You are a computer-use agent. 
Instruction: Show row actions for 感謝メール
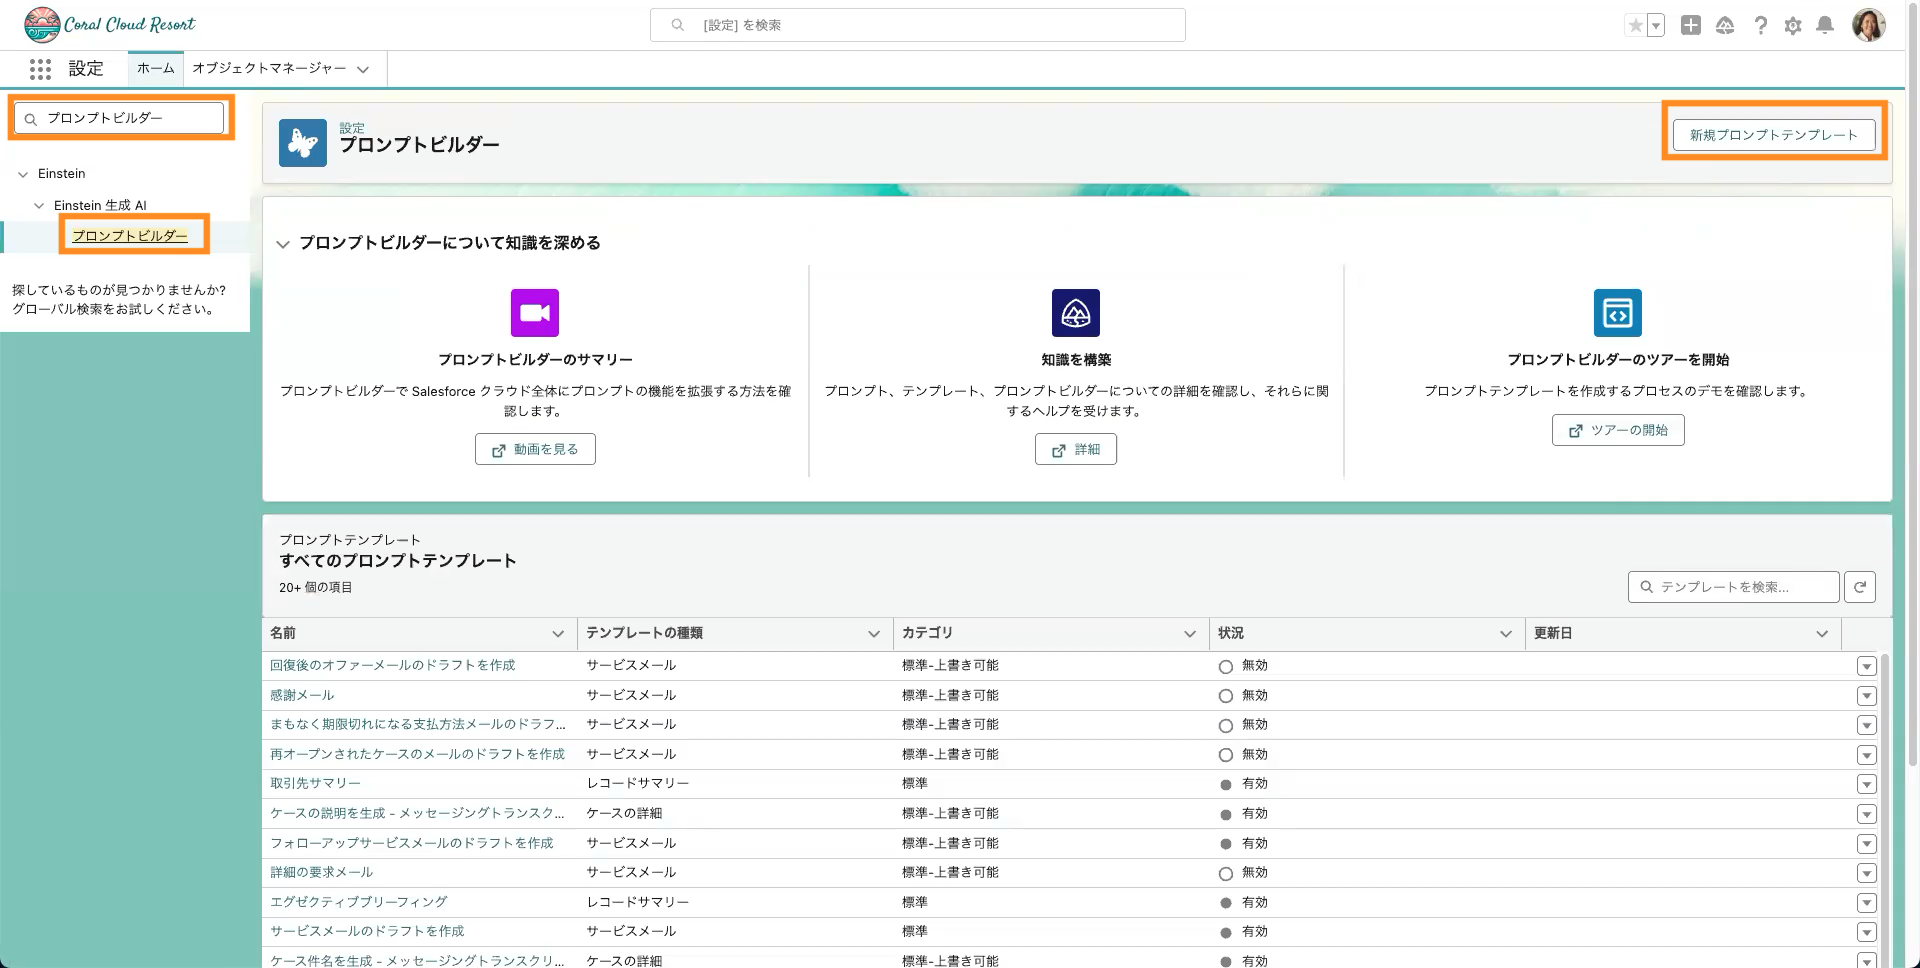tap(1866, 696)
